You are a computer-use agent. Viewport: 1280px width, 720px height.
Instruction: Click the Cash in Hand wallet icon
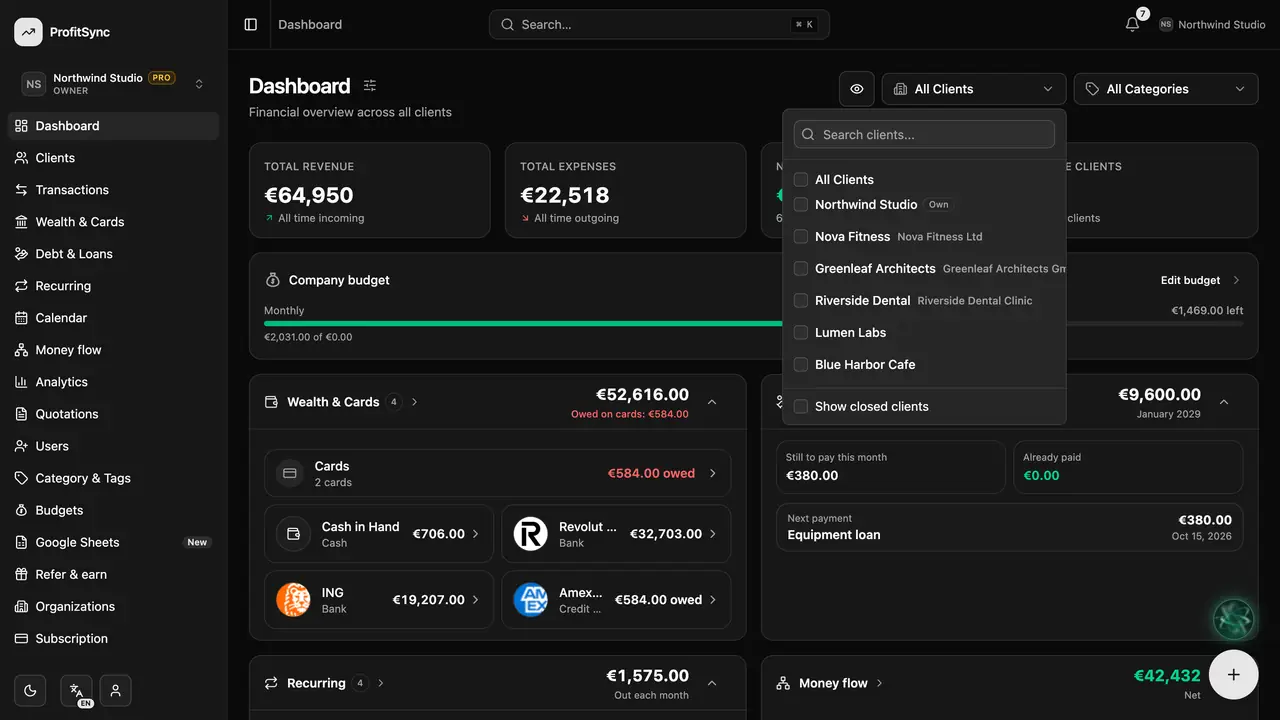[x=293, y=534]
